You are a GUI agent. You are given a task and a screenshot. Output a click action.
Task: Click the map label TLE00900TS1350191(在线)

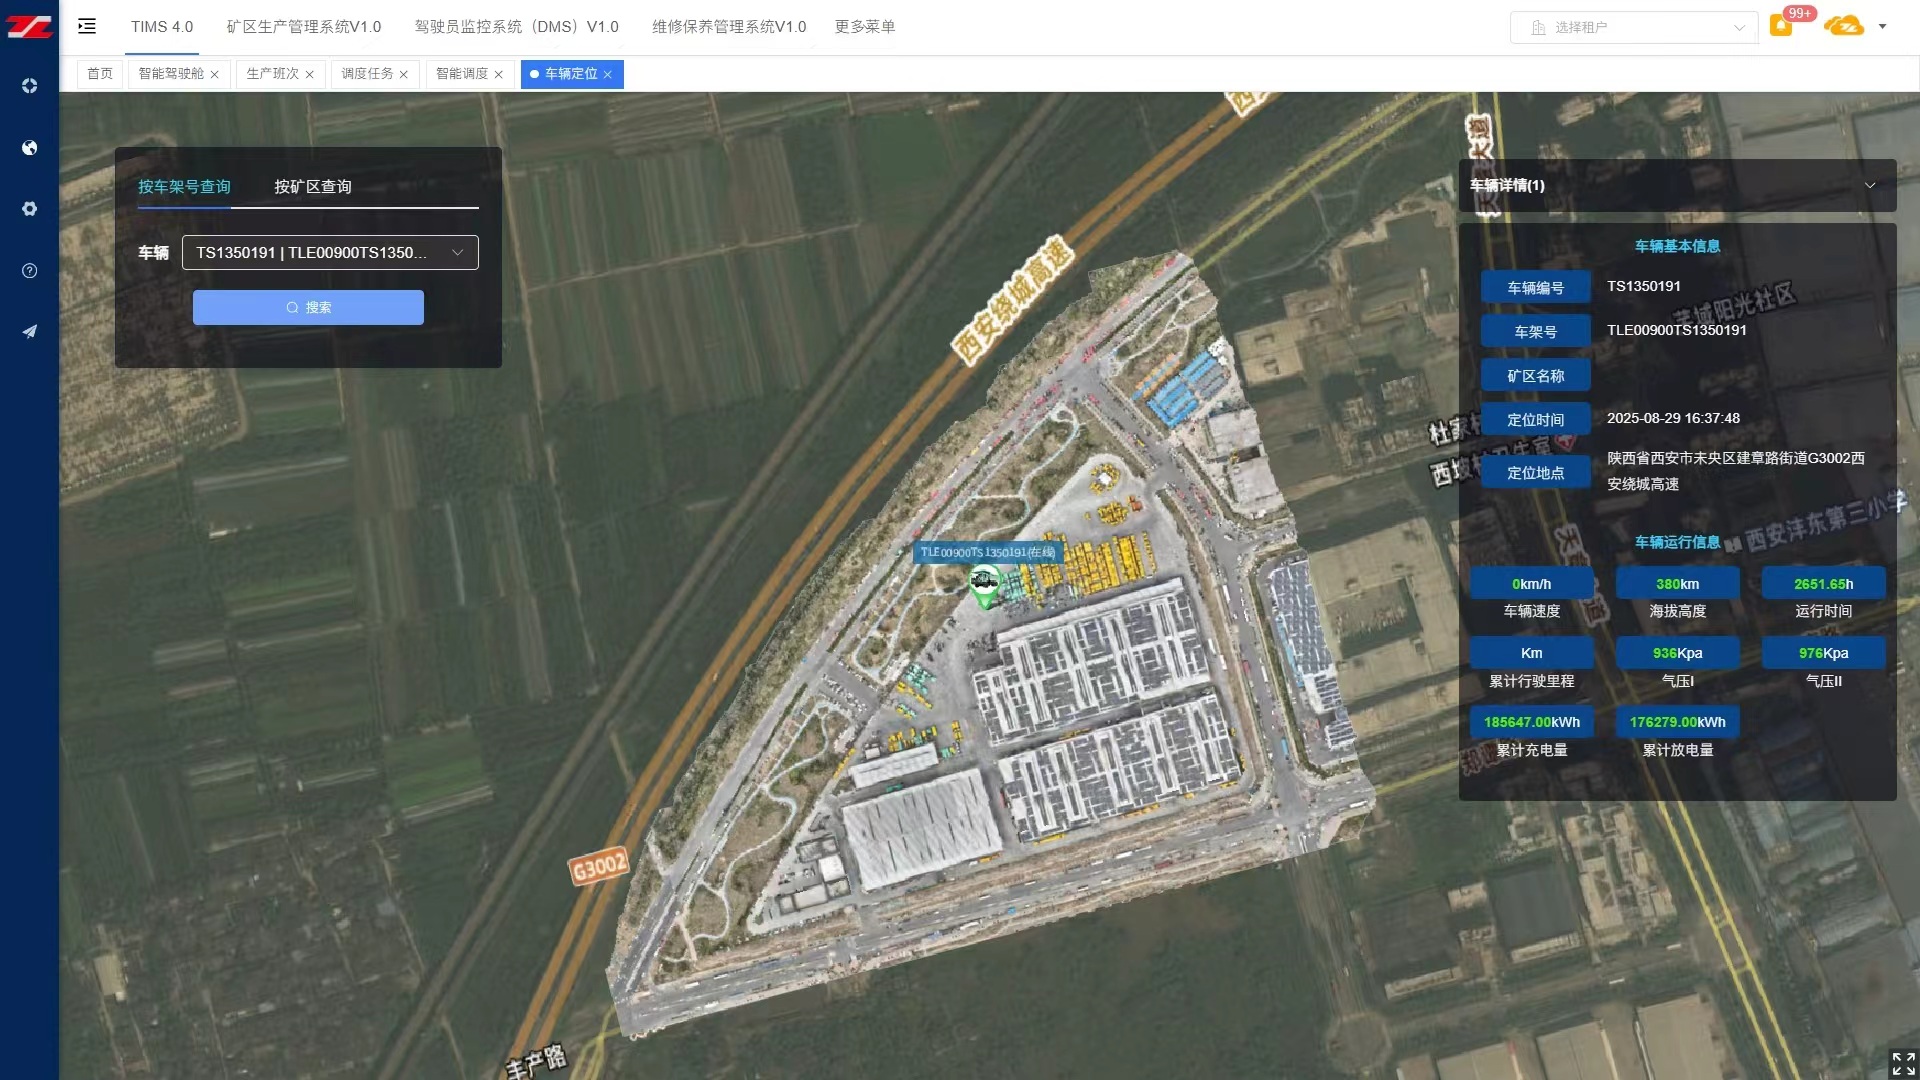[988, 552]
